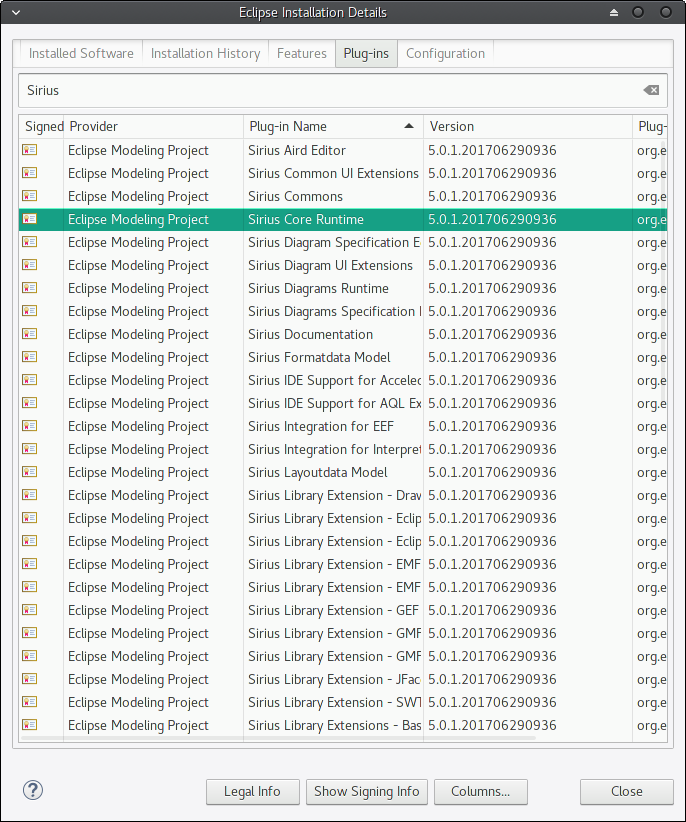Image resolution: width=686 pixels, height=822 pixels.
Task: Click the signed icon for Sirius IDE Support for AQL
Action: coord(29,403)
